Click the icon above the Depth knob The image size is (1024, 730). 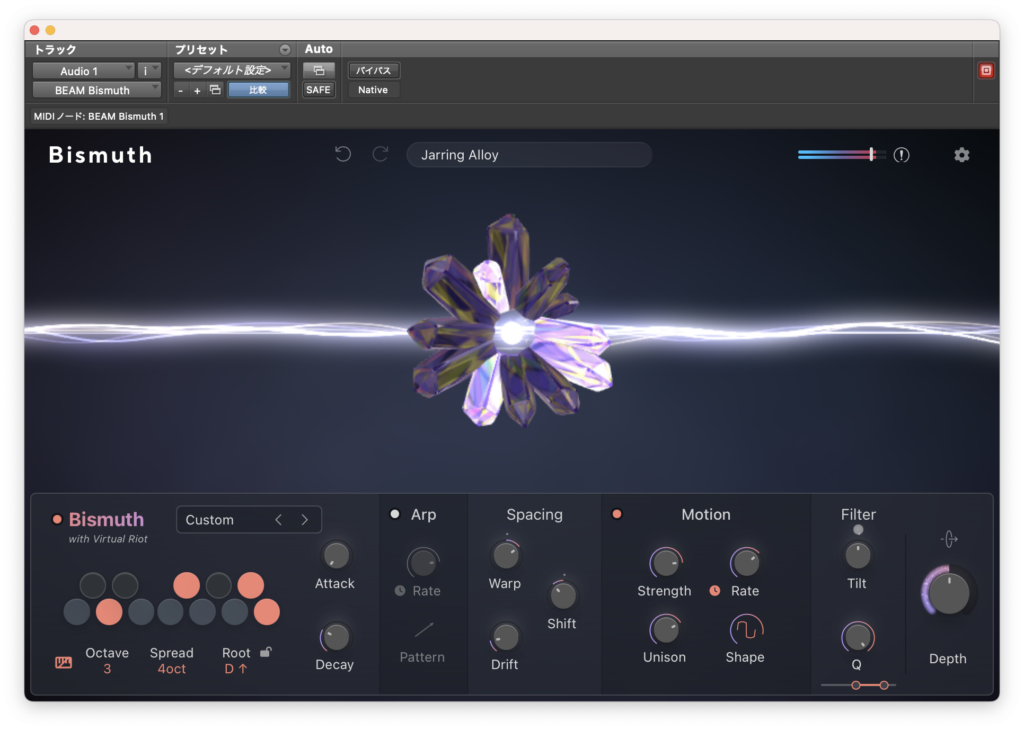pyautogui.click(x=949, y=539)
